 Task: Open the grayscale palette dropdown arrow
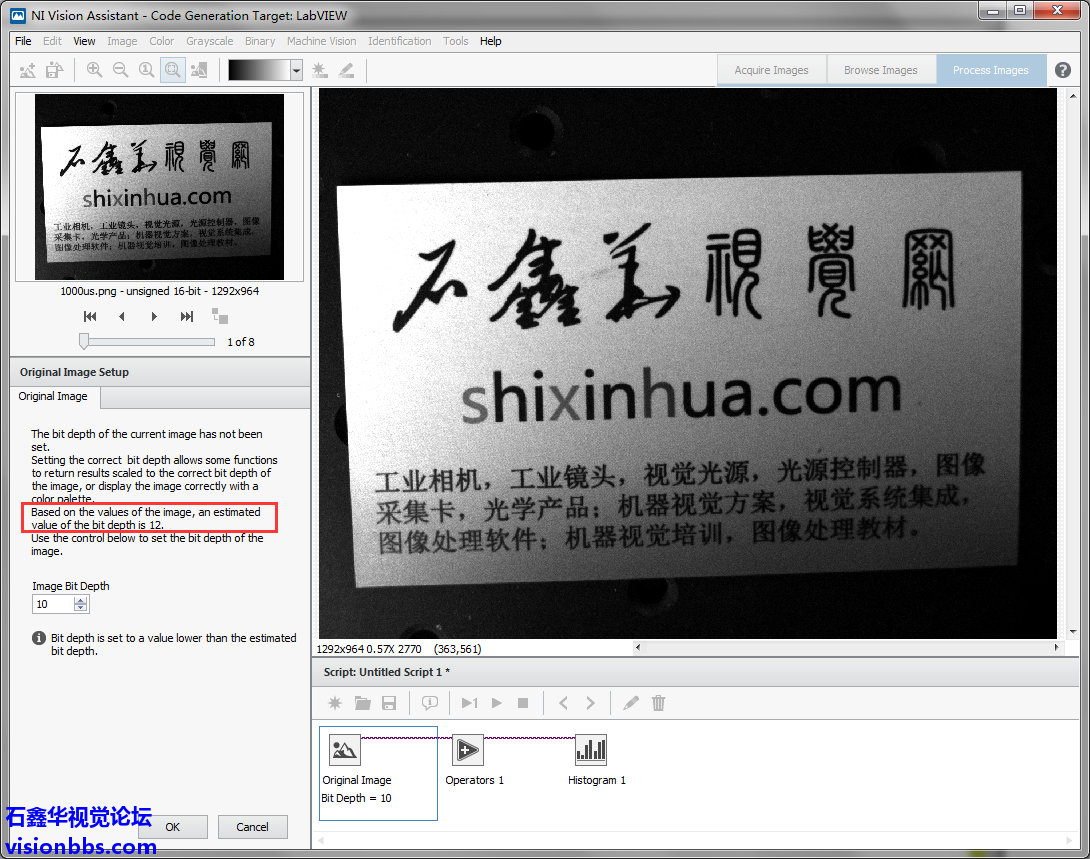(x=297, y=70)
